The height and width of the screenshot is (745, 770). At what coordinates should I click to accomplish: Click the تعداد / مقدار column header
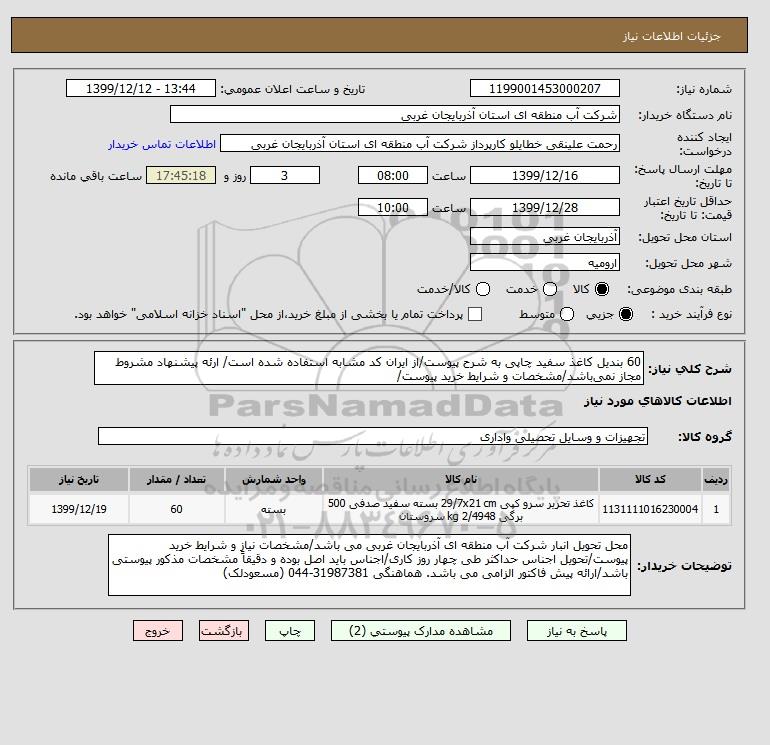[x=177, y=479]
